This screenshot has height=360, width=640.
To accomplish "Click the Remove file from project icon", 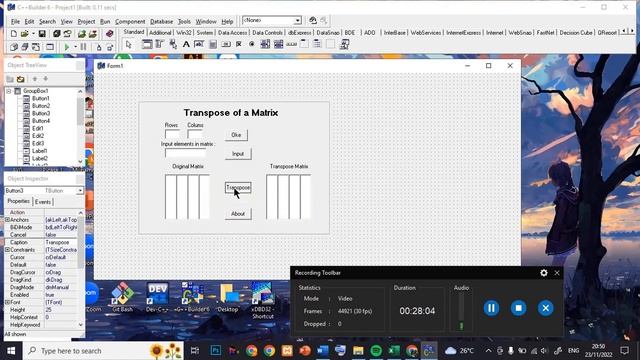I will (93, 33).
